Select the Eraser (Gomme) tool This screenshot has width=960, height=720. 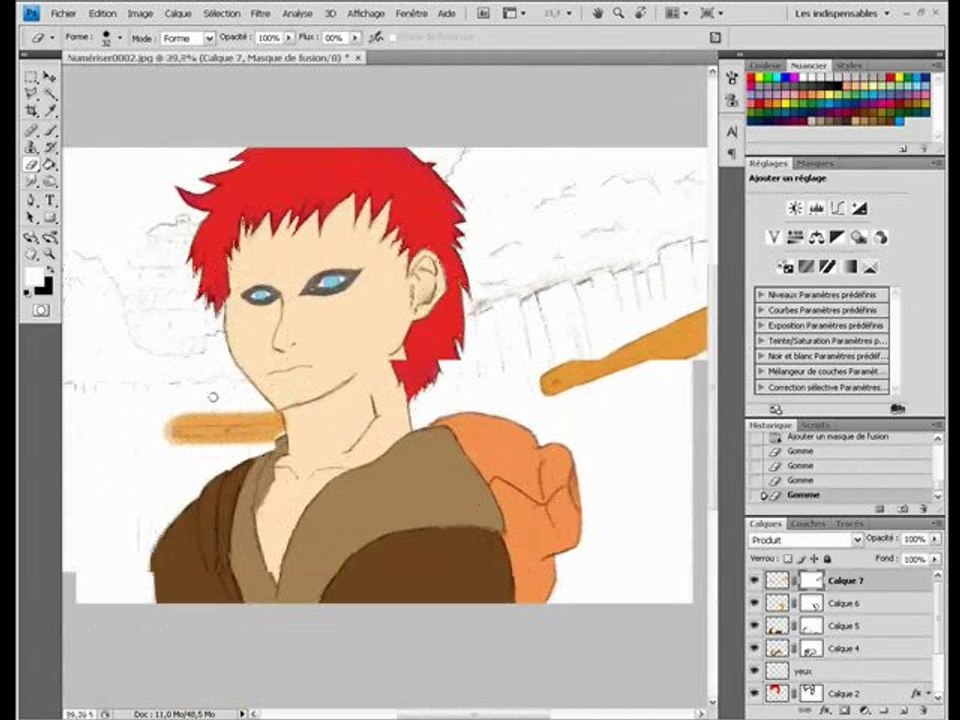coord(31,164)
